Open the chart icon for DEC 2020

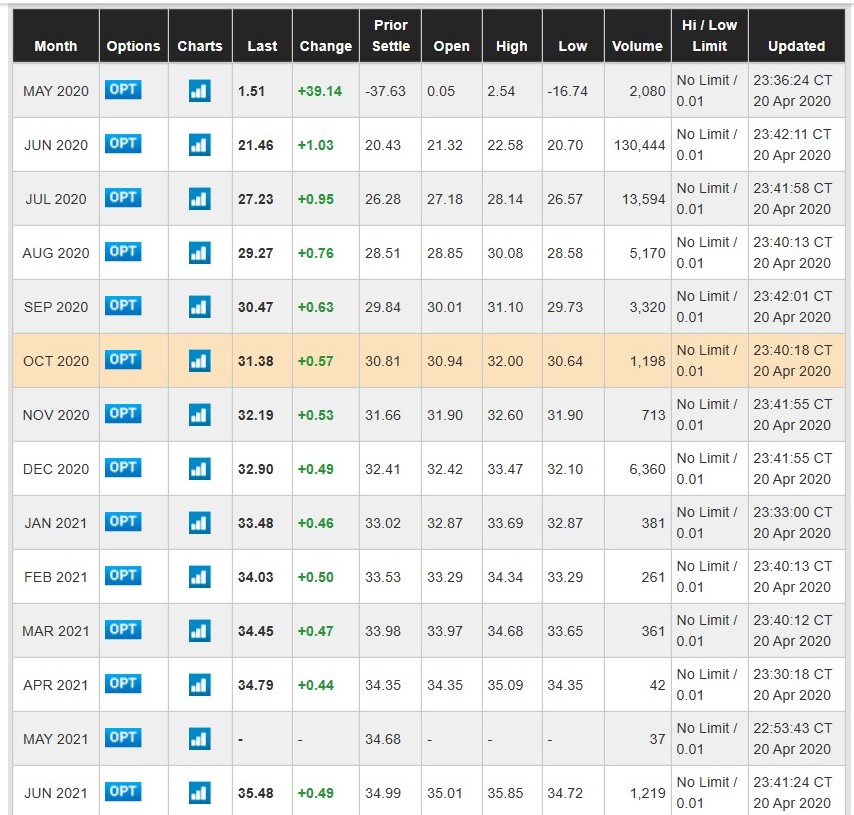click(200, 469)
